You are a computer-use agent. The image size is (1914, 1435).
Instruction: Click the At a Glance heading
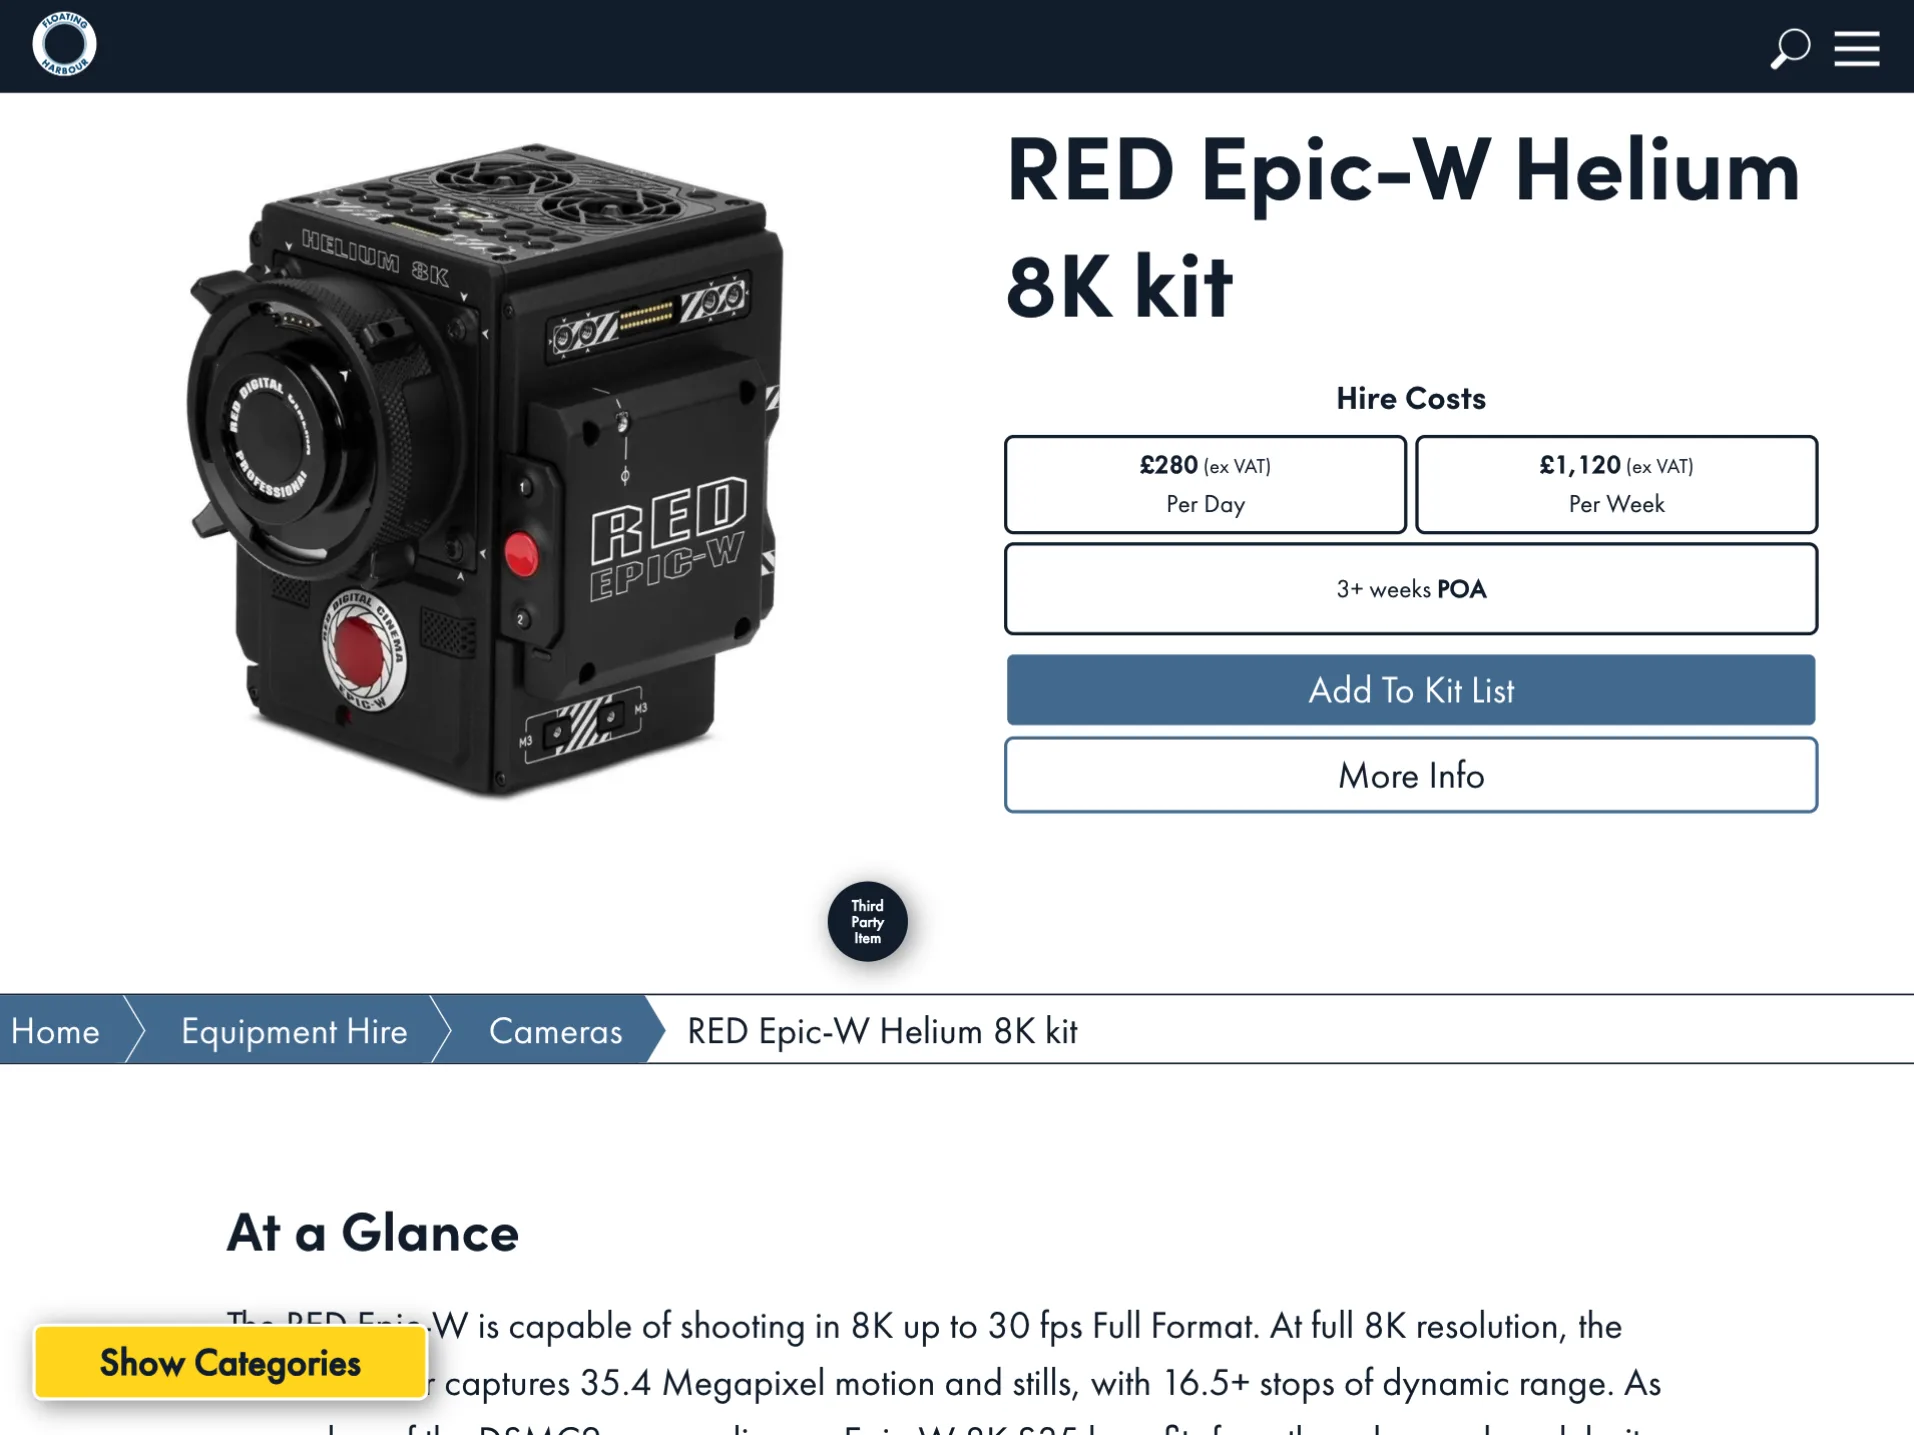point(372,1233)
